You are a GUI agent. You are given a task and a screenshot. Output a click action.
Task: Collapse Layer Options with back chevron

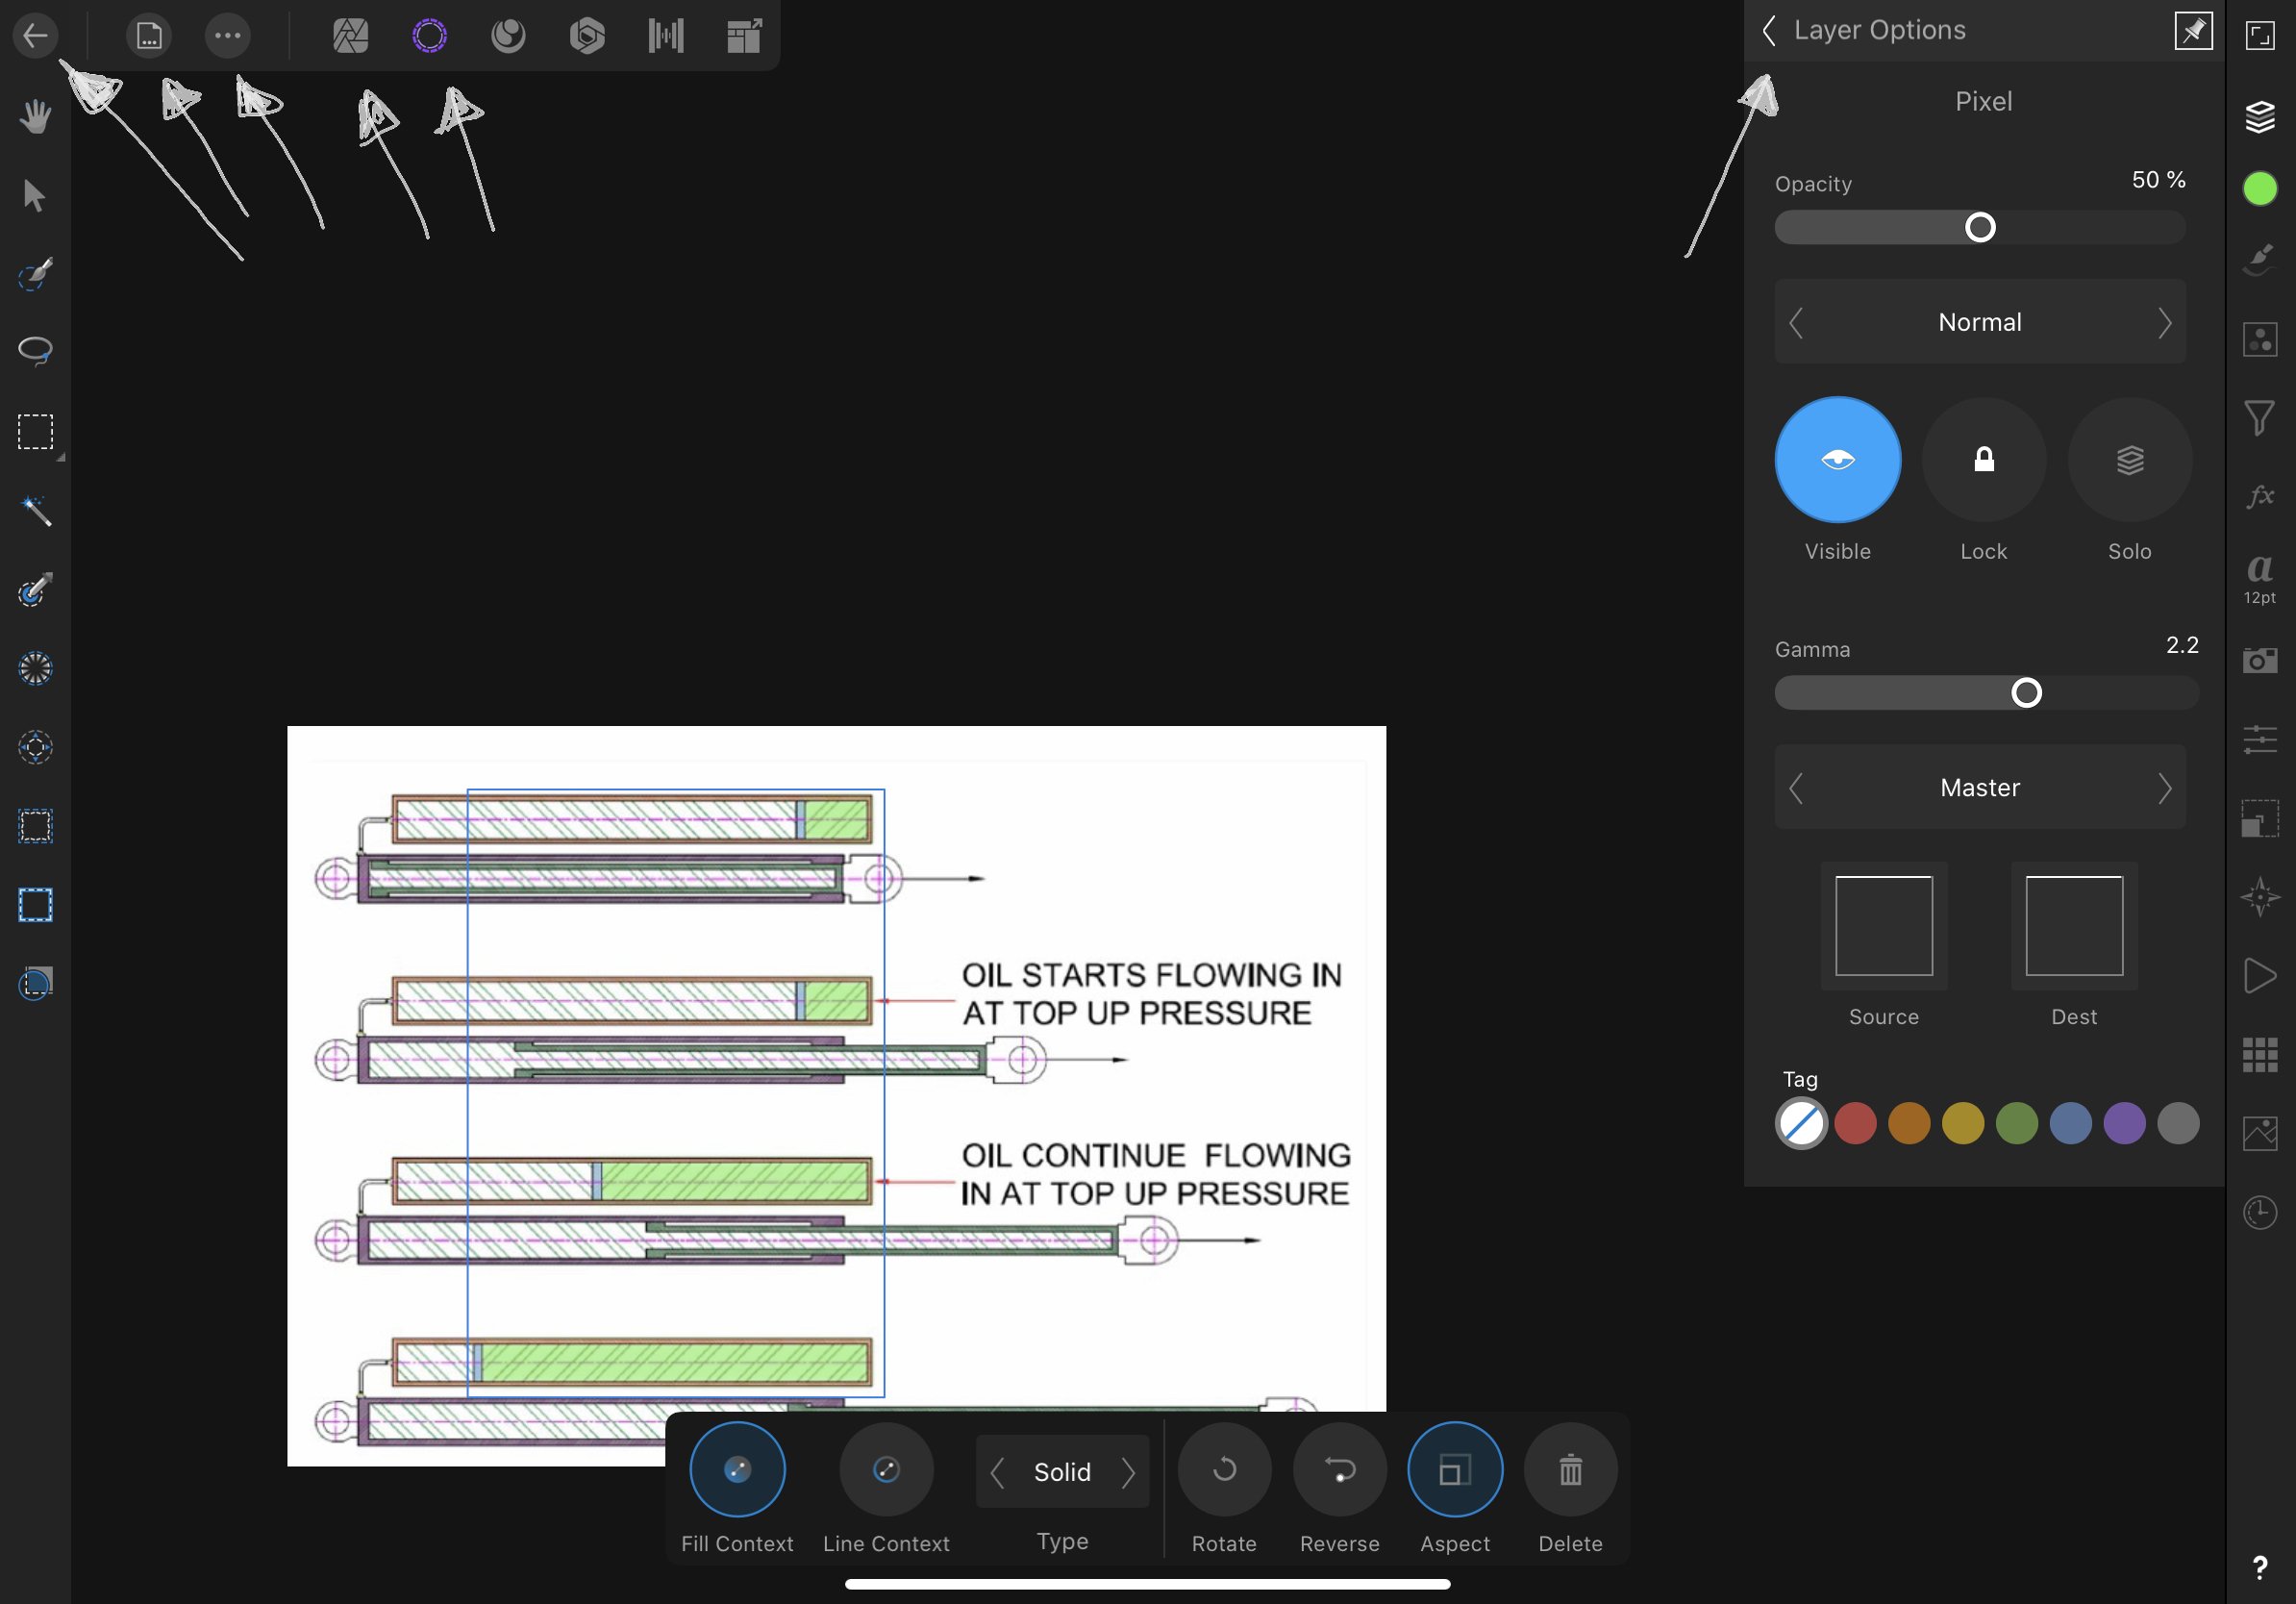(1769, 31)
